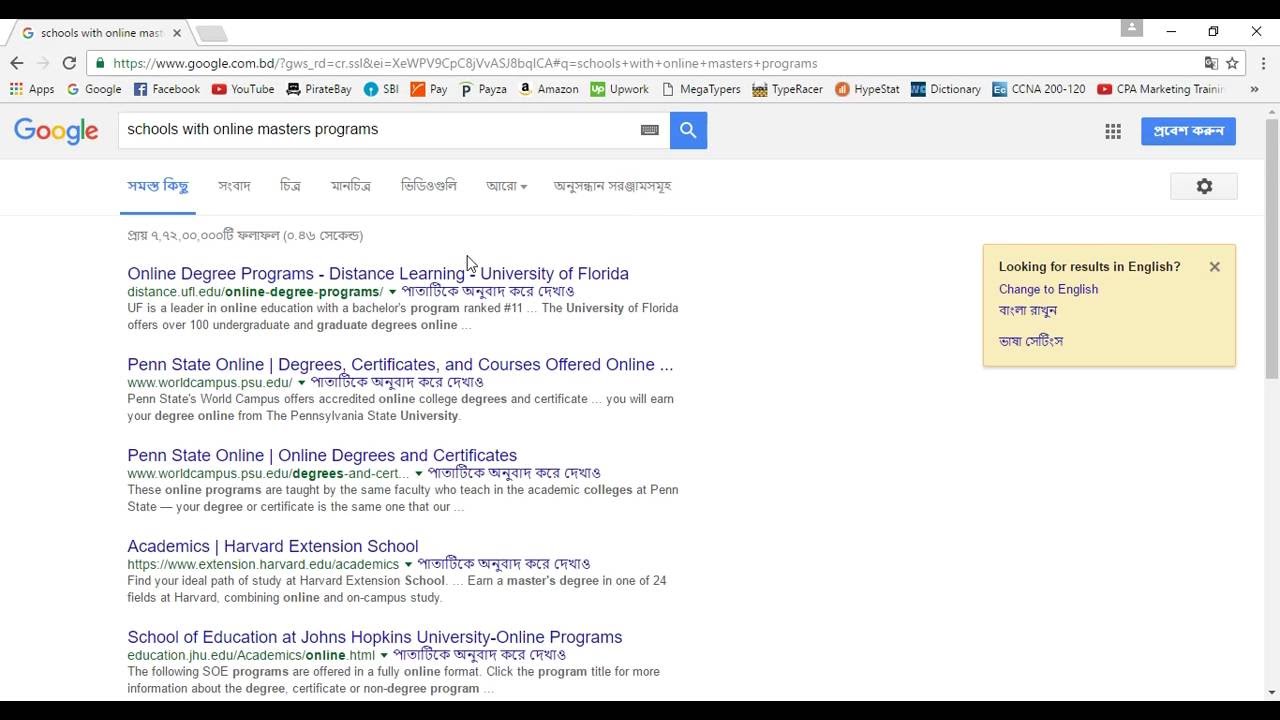Open the YouTube bookmark

pos(243,89)
